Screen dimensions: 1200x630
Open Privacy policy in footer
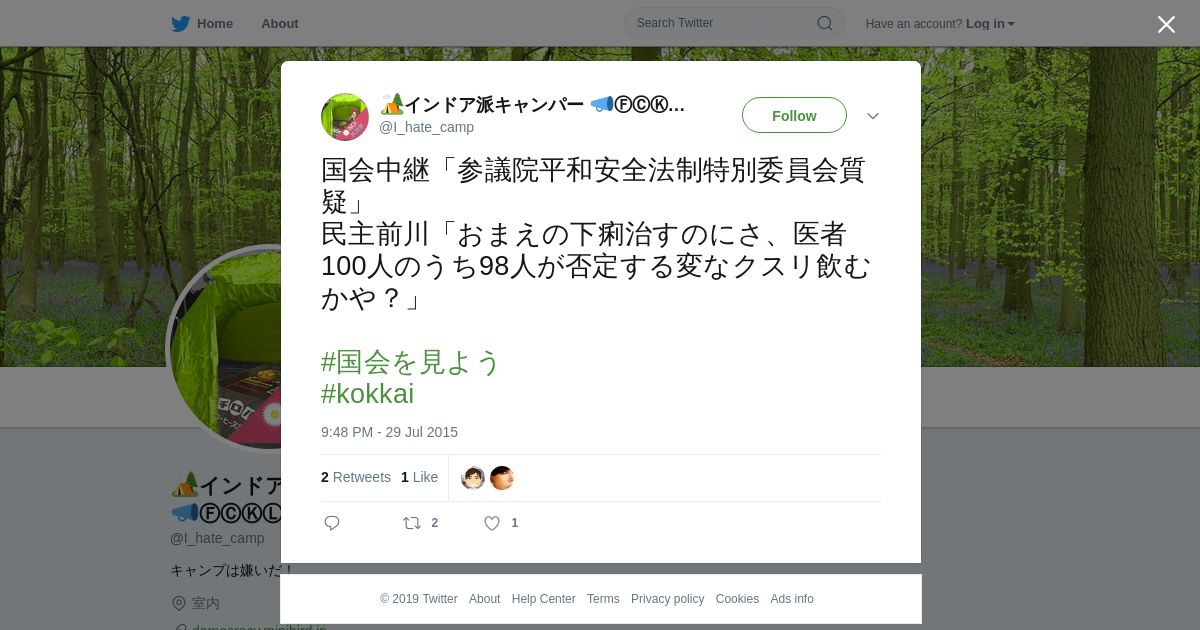point(668,599)
